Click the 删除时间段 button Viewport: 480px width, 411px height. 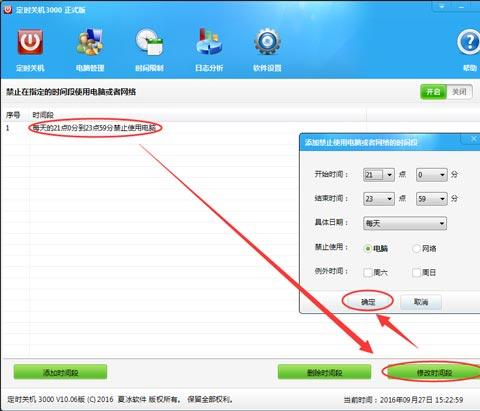pyautogui.click(x=324, y=372)
